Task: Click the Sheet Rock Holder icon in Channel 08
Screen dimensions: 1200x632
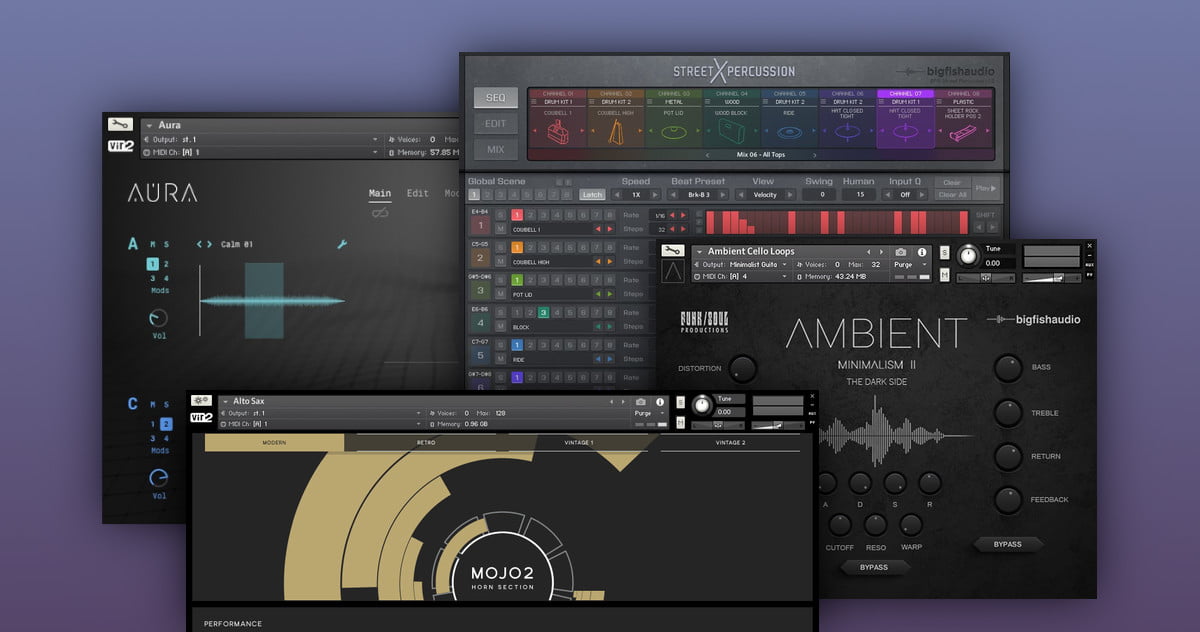Action: tap(964, 135)
